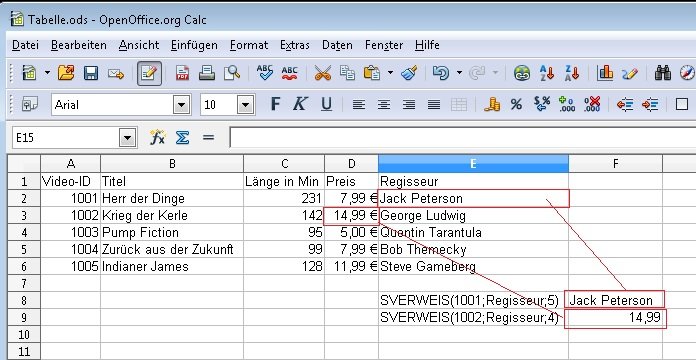Apply Standard number format
Image resolution: width=696 pixels, height=360 pixels.
[542, 104]
